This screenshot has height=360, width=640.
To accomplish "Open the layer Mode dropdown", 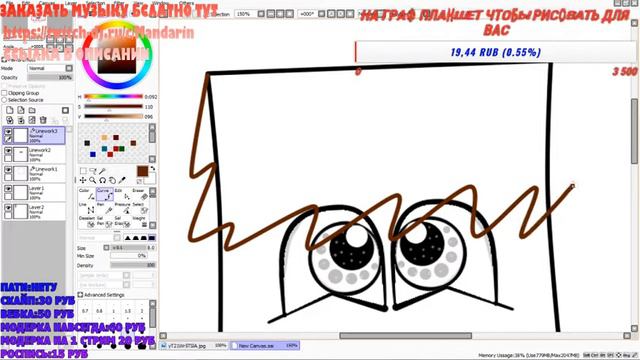I will point(69,68).
